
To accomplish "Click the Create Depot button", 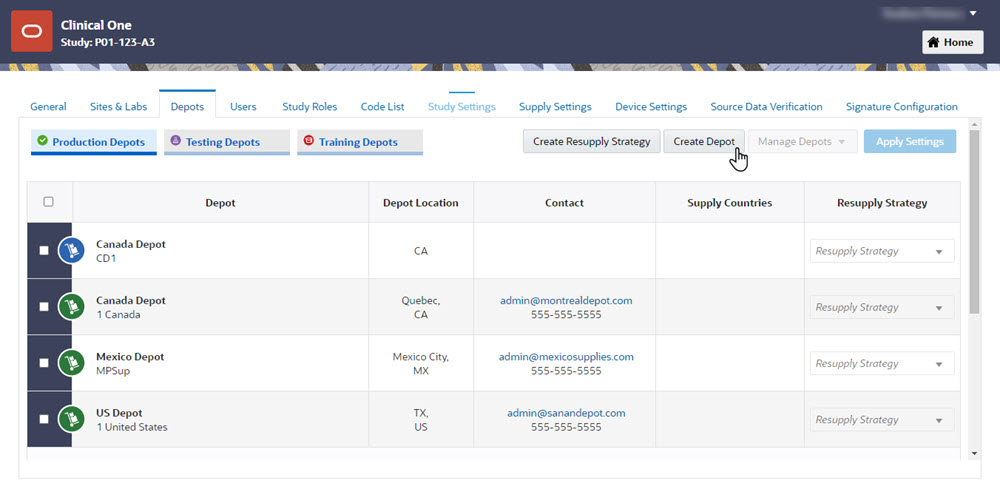I will [704, 142].
